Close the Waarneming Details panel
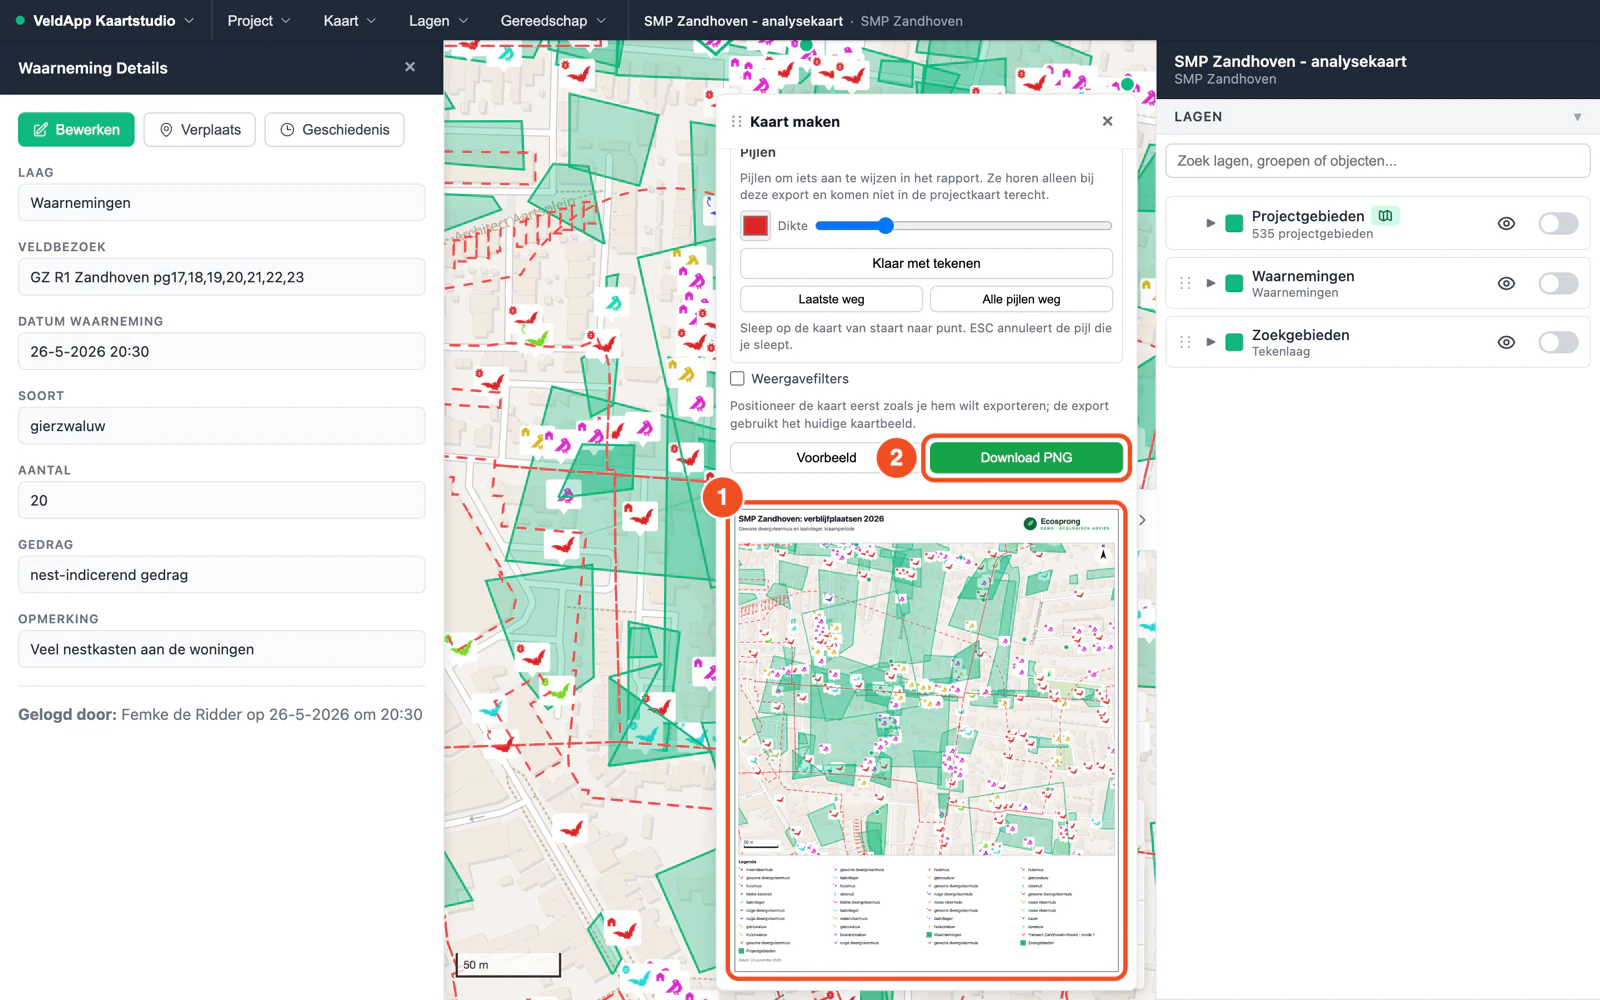This screenshot has height=1000, width=1600. 410,67
